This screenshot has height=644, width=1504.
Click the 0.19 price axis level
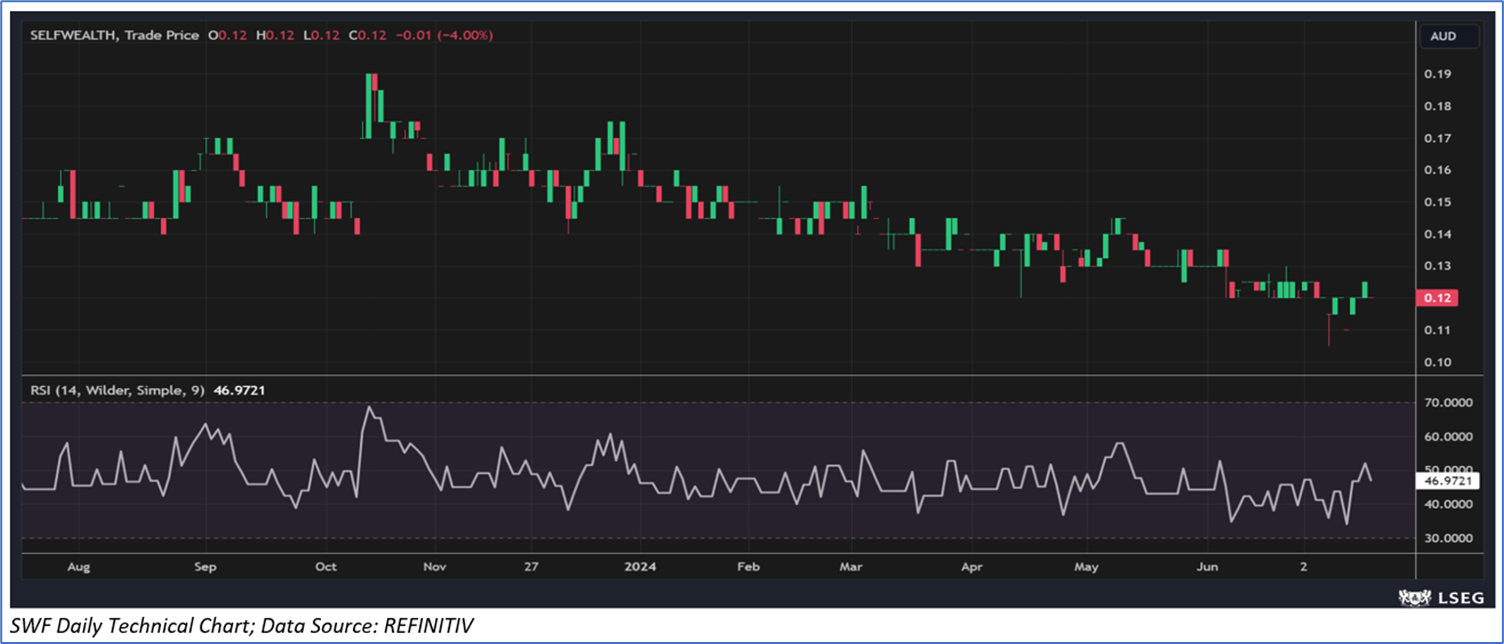click(1436, 74)
